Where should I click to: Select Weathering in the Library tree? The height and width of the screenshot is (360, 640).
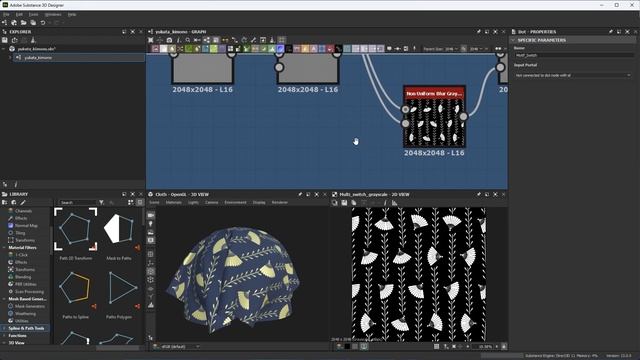click(25, 313)
